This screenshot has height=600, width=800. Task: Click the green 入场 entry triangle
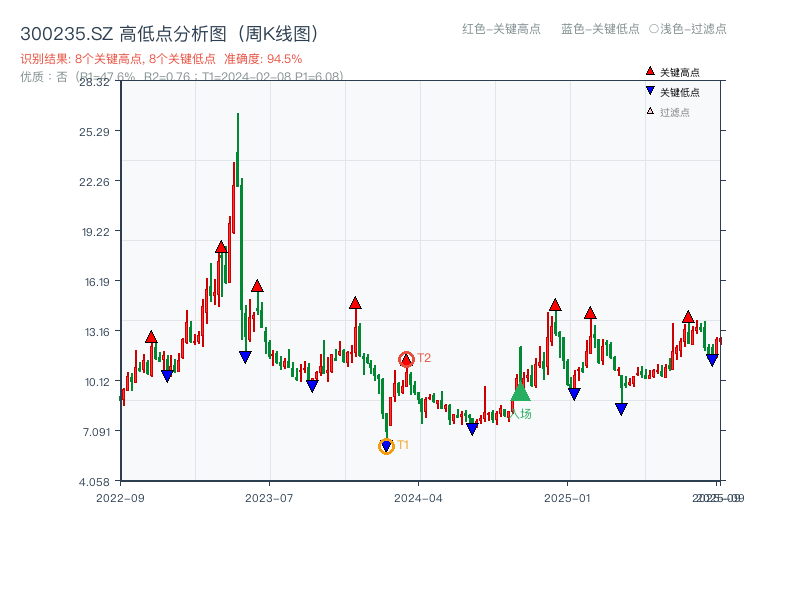(522, 396)
